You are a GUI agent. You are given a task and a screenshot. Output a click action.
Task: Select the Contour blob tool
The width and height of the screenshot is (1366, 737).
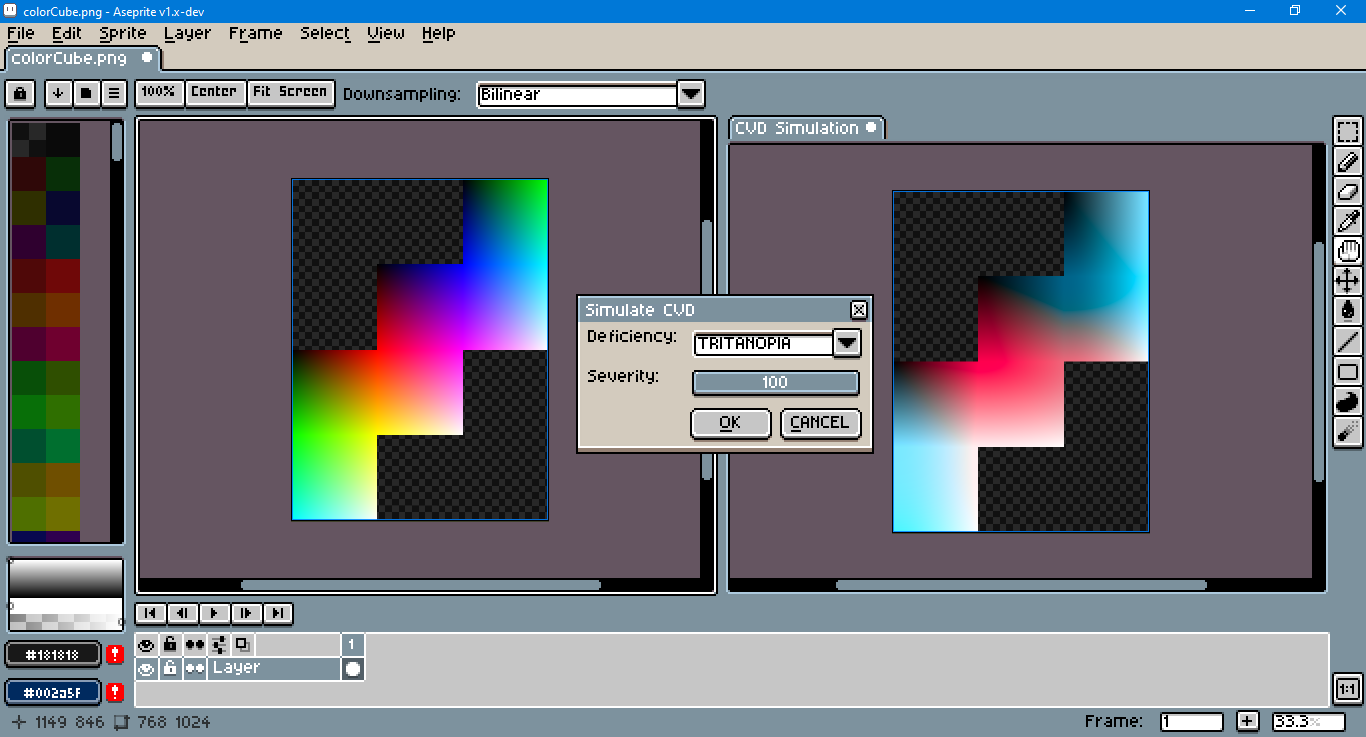(1348, 402)
